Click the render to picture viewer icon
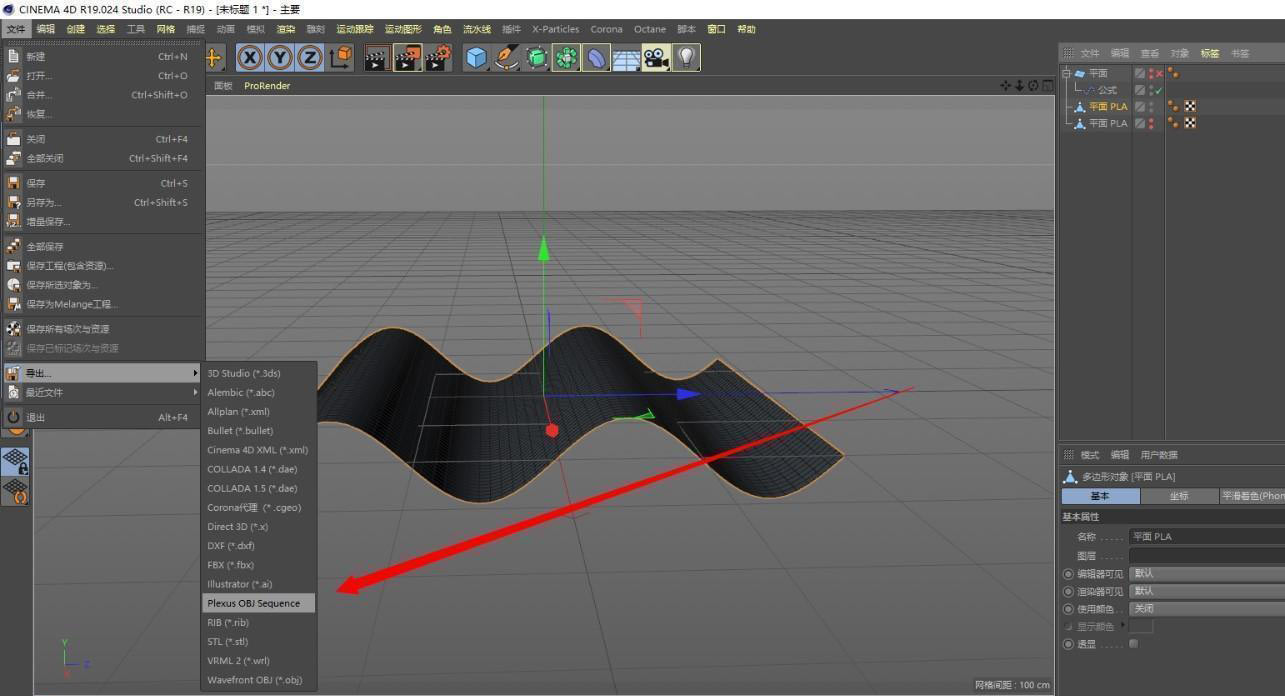Viewport: 1285px width, 696px height. tap(407, 58)
